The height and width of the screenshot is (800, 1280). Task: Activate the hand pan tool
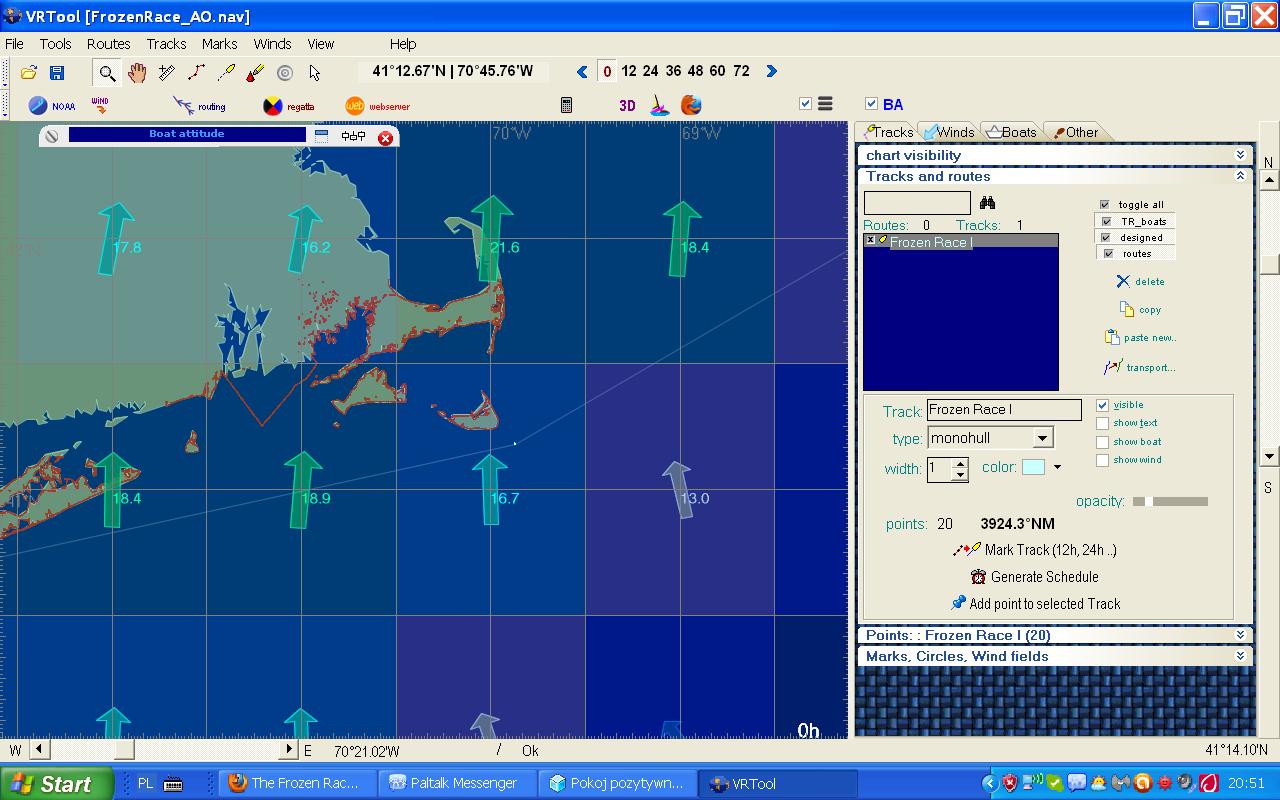(x=137, y=72)
